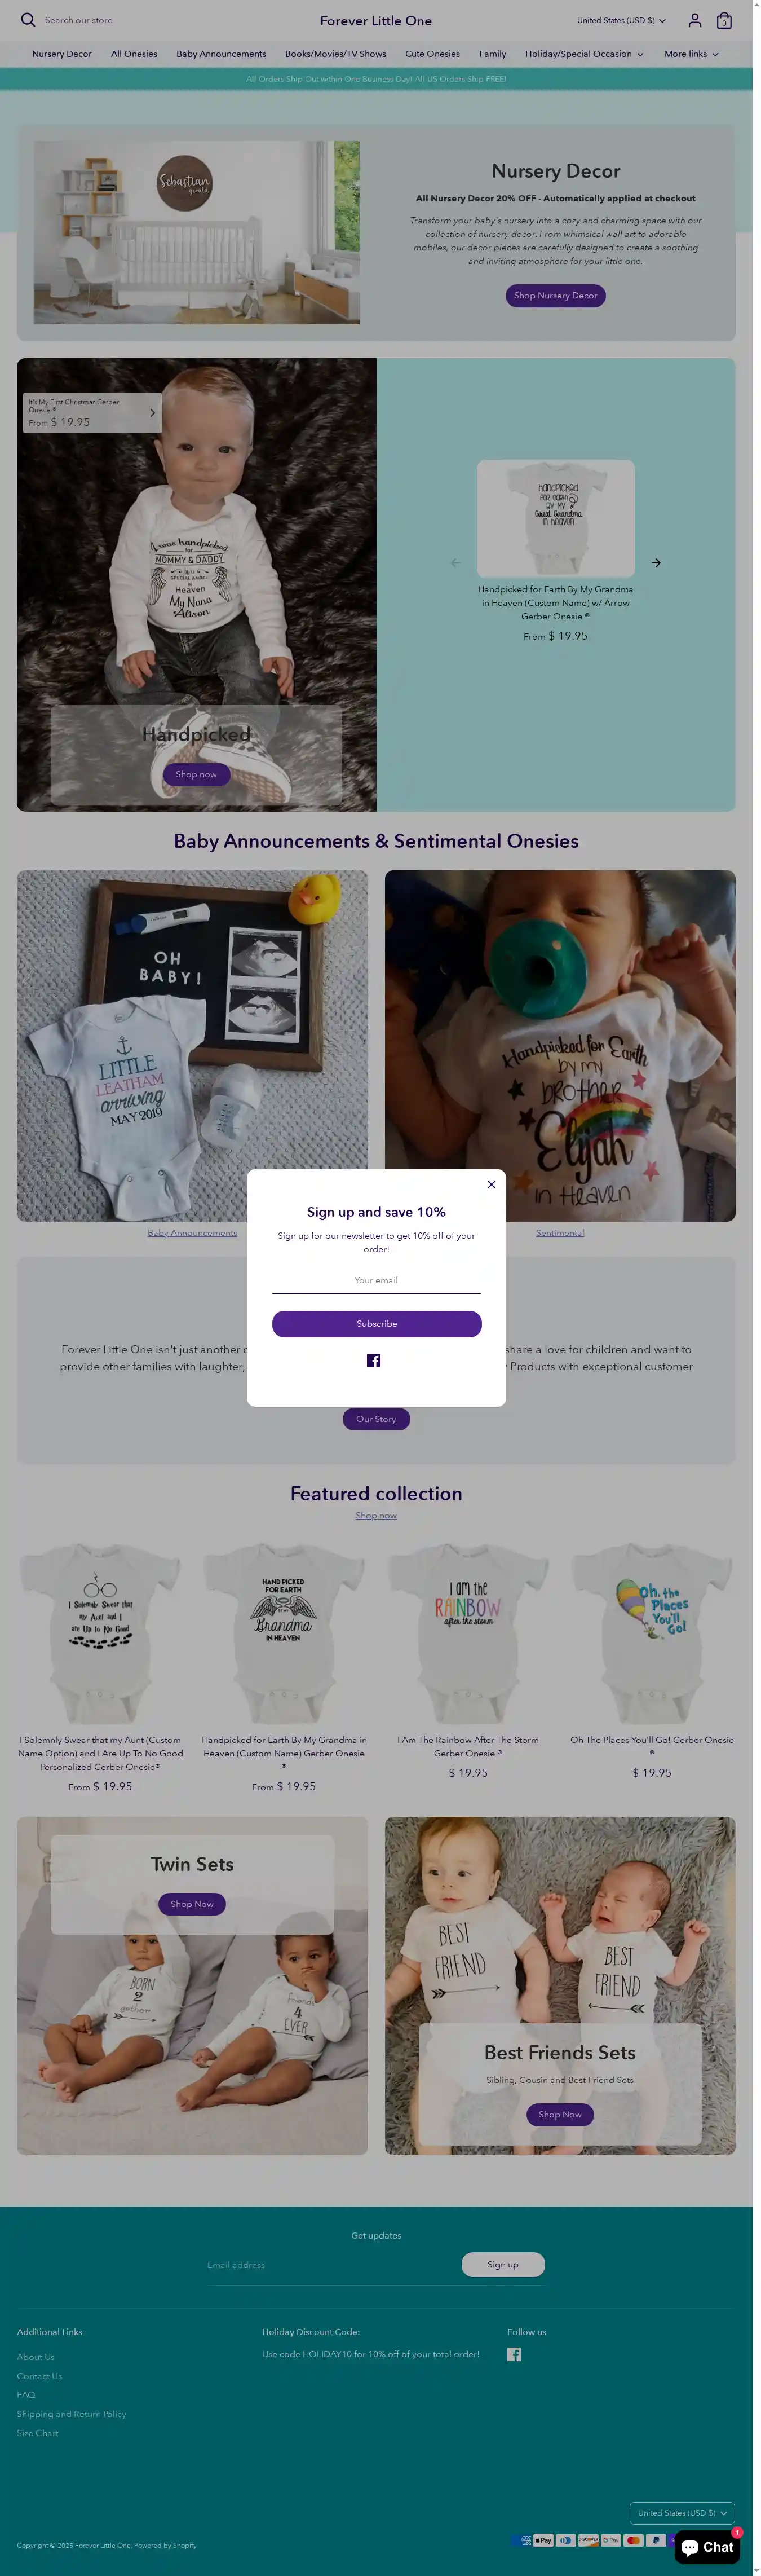
Task: Click the Facebook icon in the popup
Action: [x=374, y=1360]
